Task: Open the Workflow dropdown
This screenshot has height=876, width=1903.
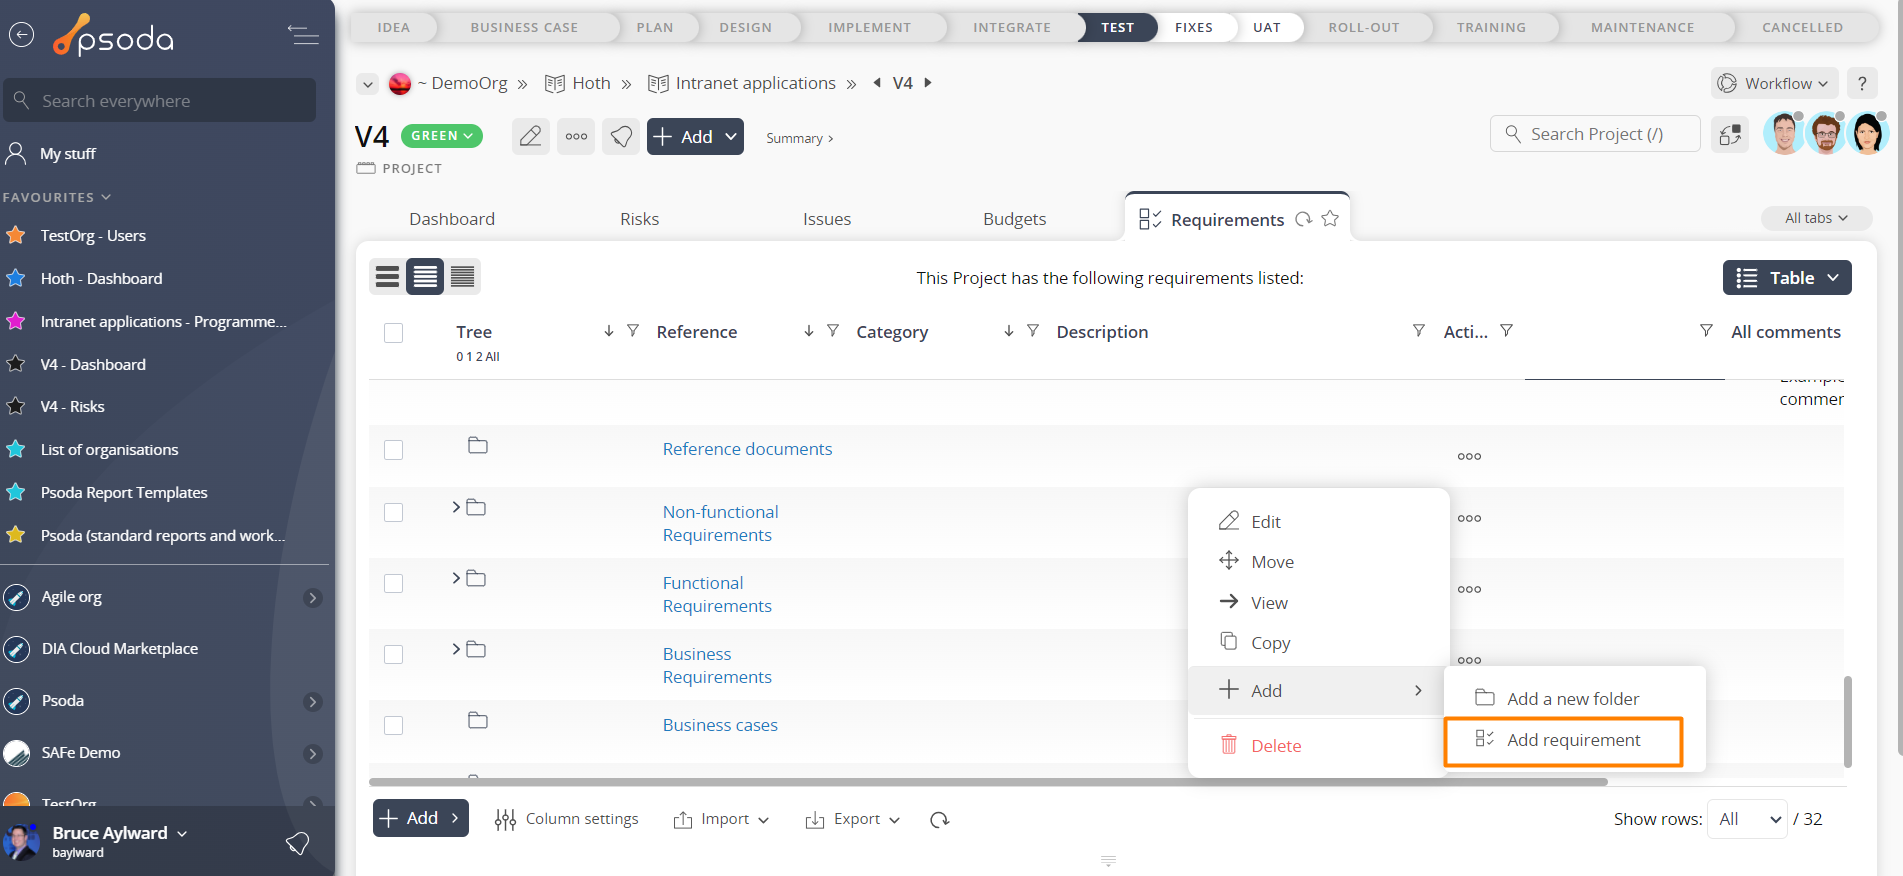Action: point(1774,84)
